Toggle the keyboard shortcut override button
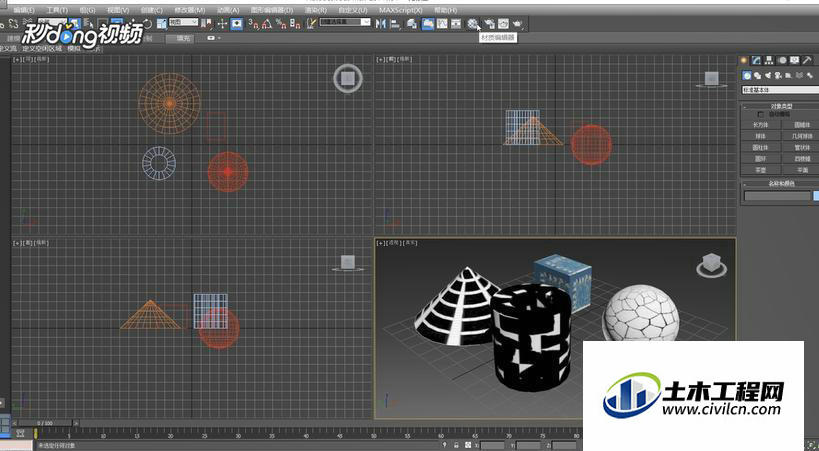The width and height of the screenshot is (819, 451). (x=237, y=24)
